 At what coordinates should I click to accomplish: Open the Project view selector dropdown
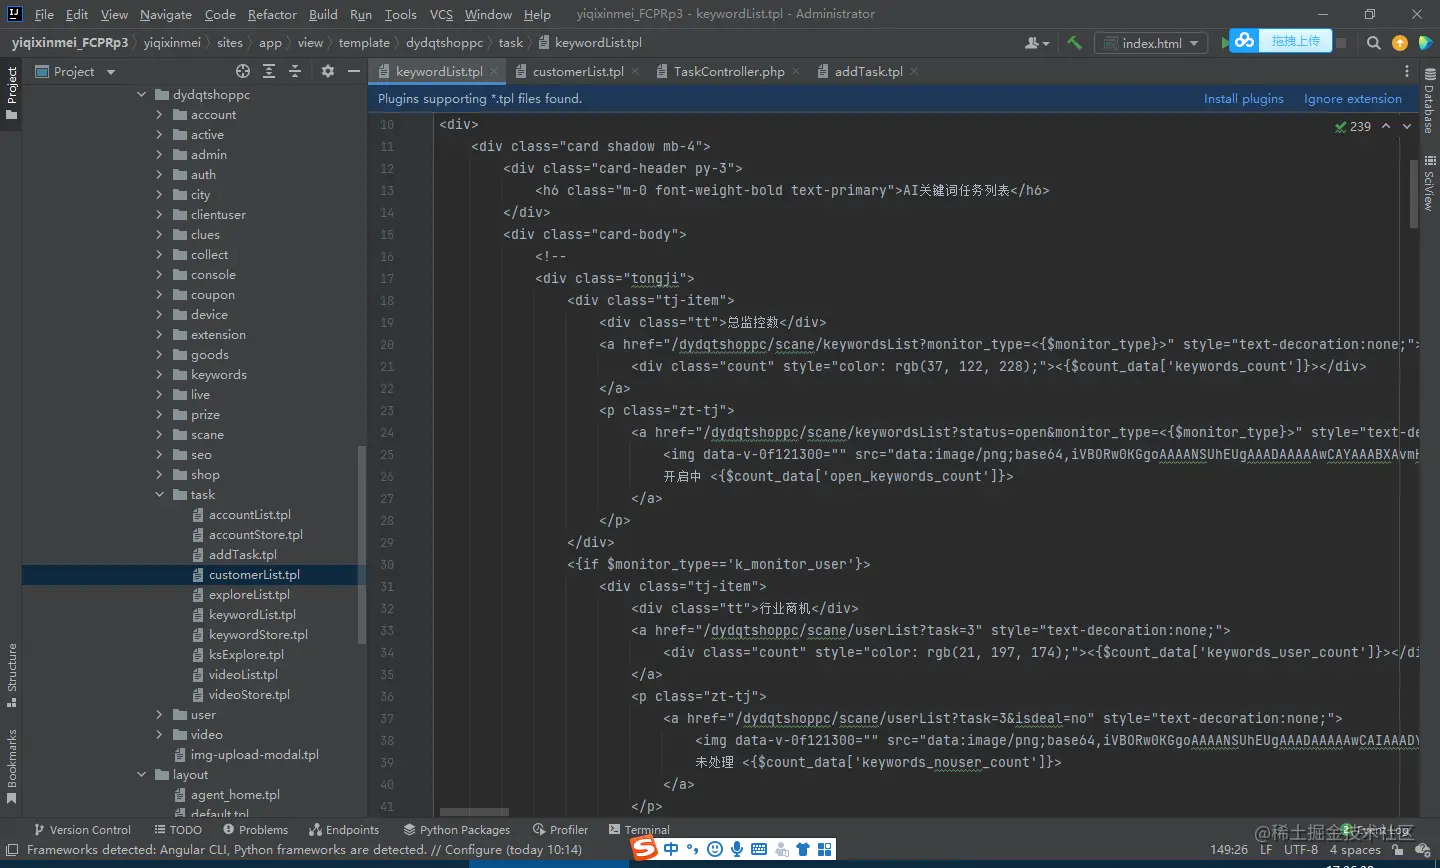pos(76,71)
